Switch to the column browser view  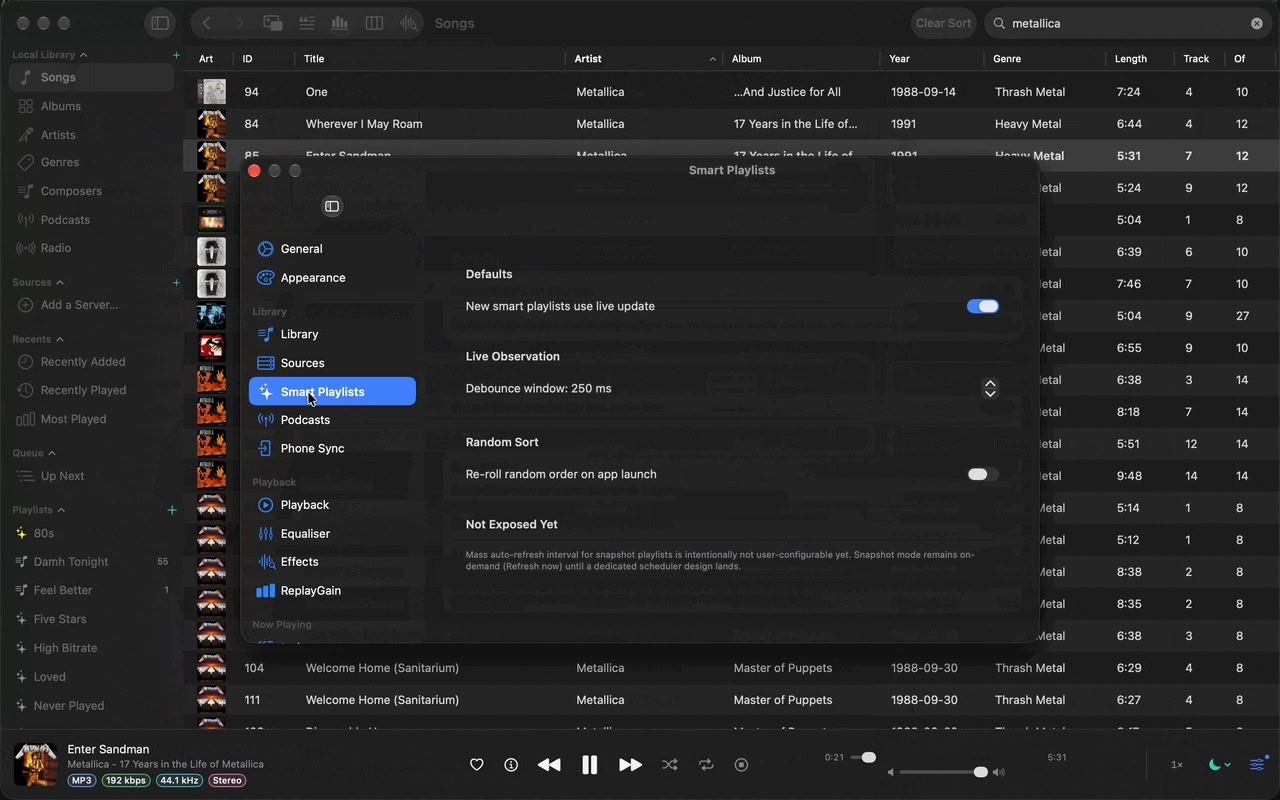[x=374, y=23]
